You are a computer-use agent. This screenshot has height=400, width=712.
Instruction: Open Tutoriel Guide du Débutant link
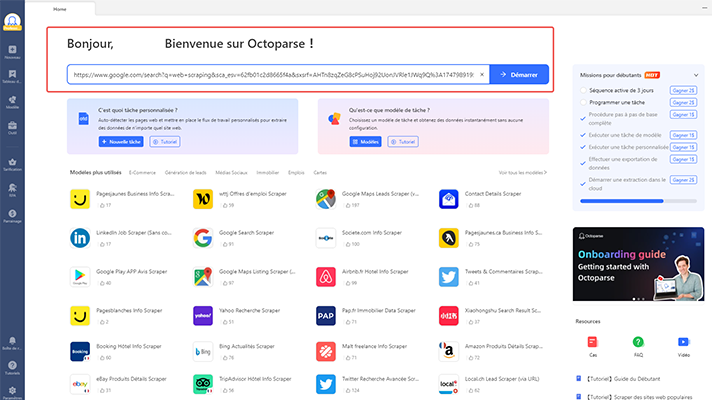[623, 379]
